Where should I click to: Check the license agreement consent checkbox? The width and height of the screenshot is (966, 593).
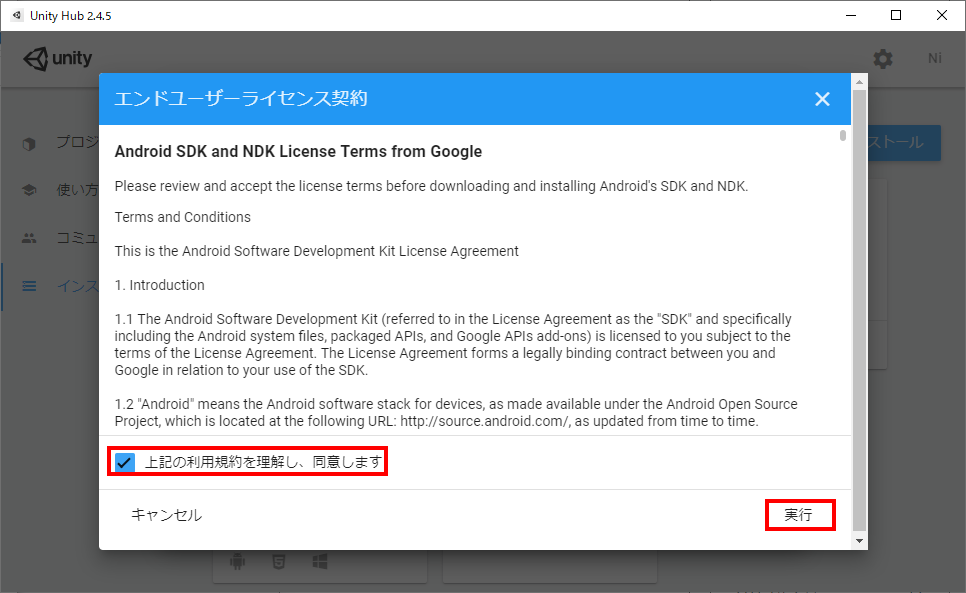[x=125, y=462]
